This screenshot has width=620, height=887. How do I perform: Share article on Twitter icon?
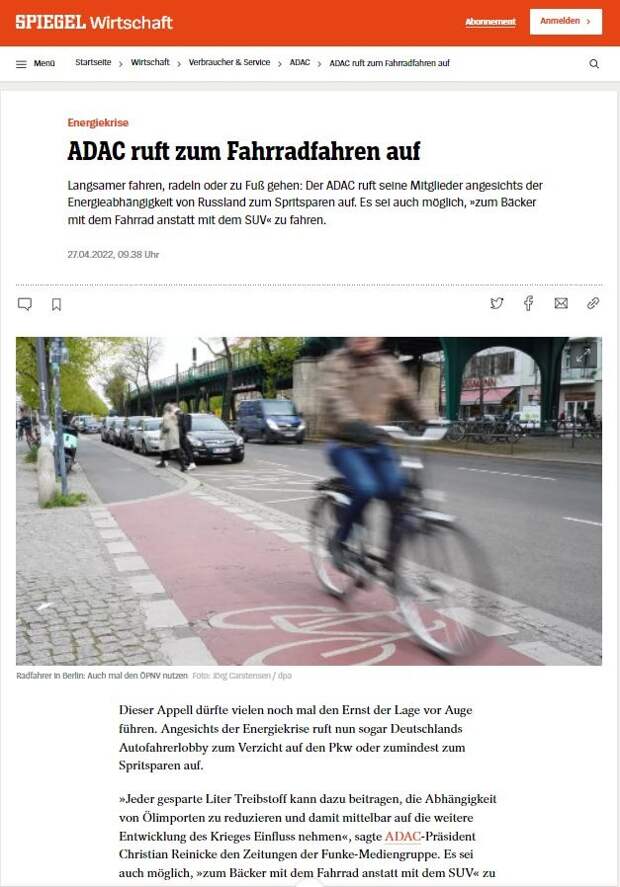point(497,303)
